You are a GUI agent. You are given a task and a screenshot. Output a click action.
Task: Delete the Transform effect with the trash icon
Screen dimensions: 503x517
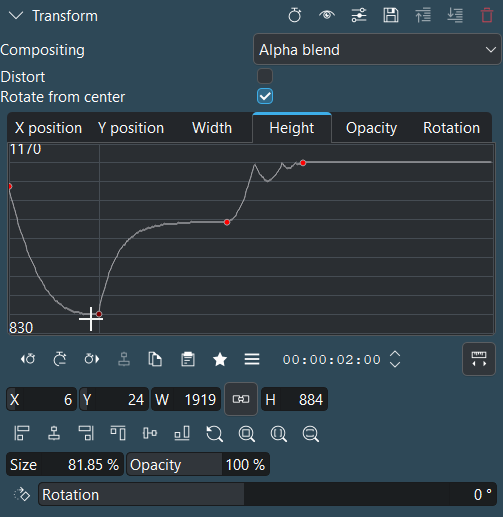487,15
